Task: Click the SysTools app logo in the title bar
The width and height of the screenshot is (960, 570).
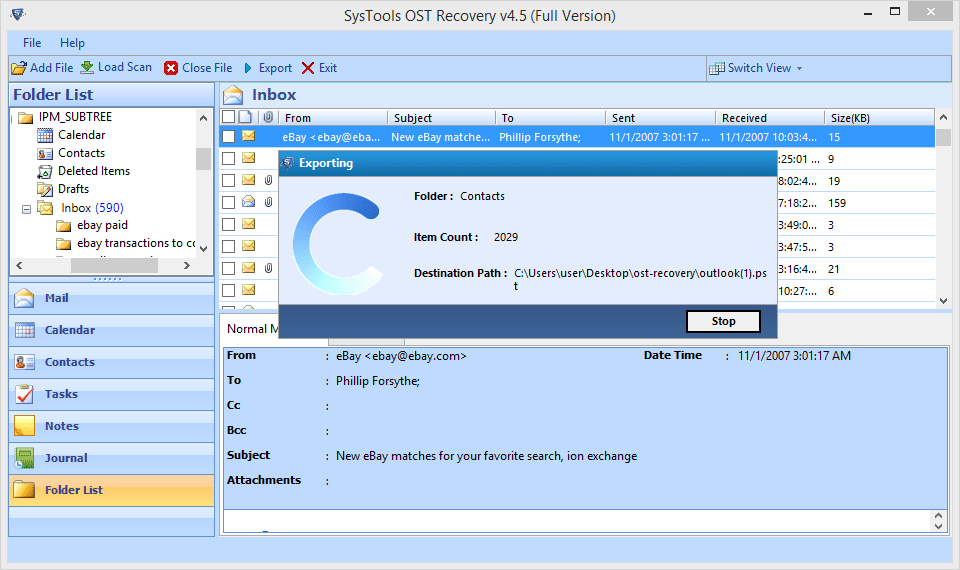Action: click(17, 13)
